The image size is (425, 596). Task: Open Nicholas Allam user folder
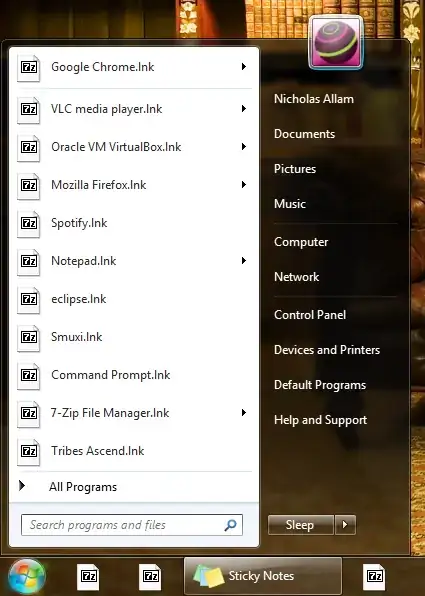pos(314,99)
